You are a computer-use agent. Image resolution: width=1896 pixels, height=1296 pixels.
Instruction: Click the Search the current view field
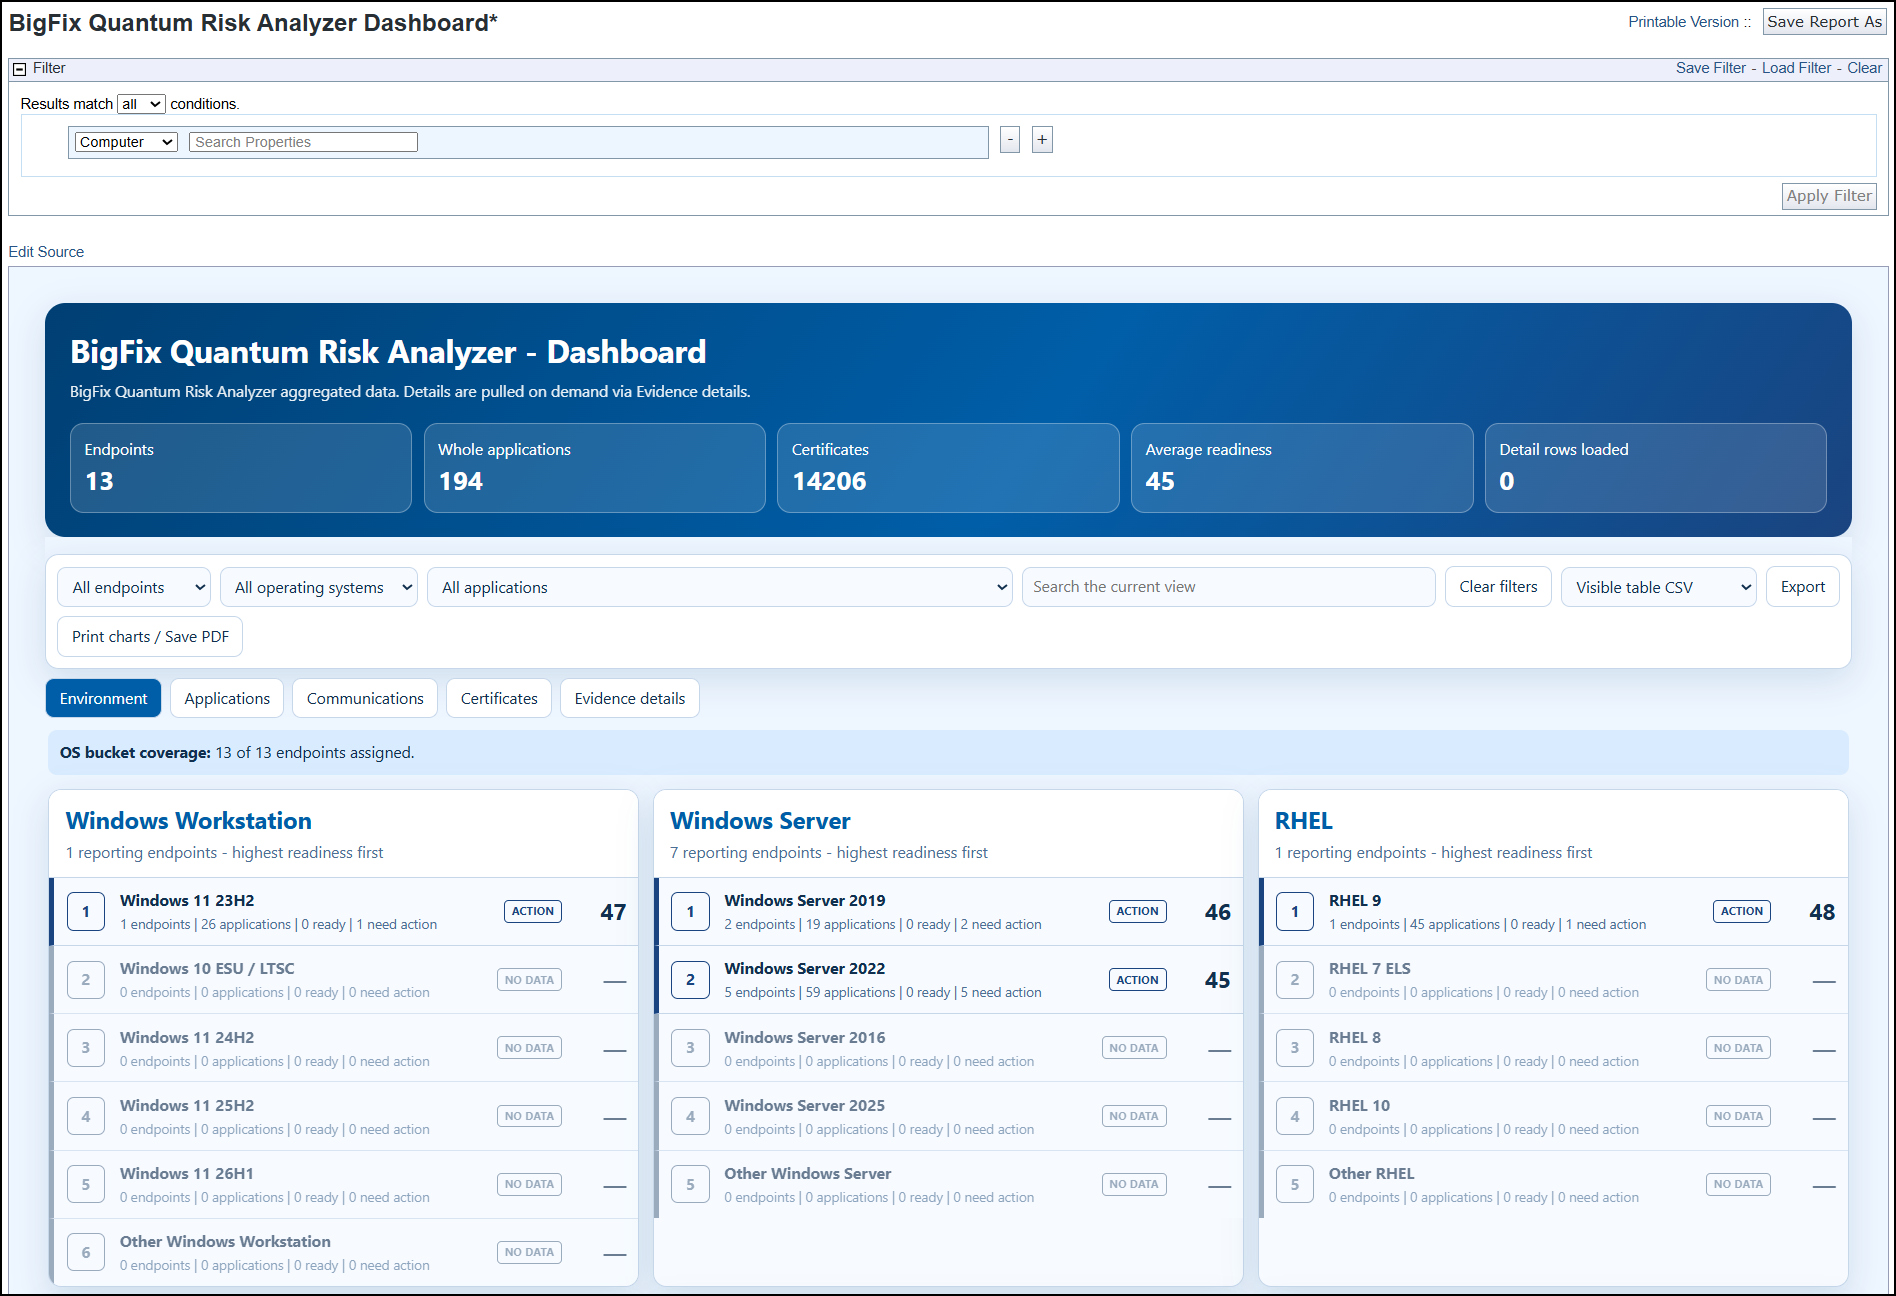1229,587
